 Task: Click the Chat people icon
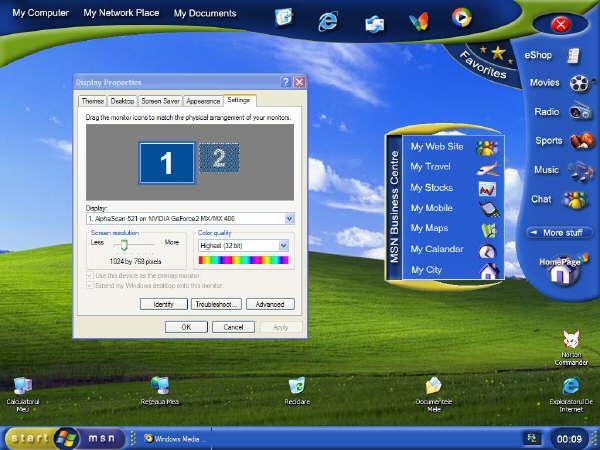tap(575, 200)
